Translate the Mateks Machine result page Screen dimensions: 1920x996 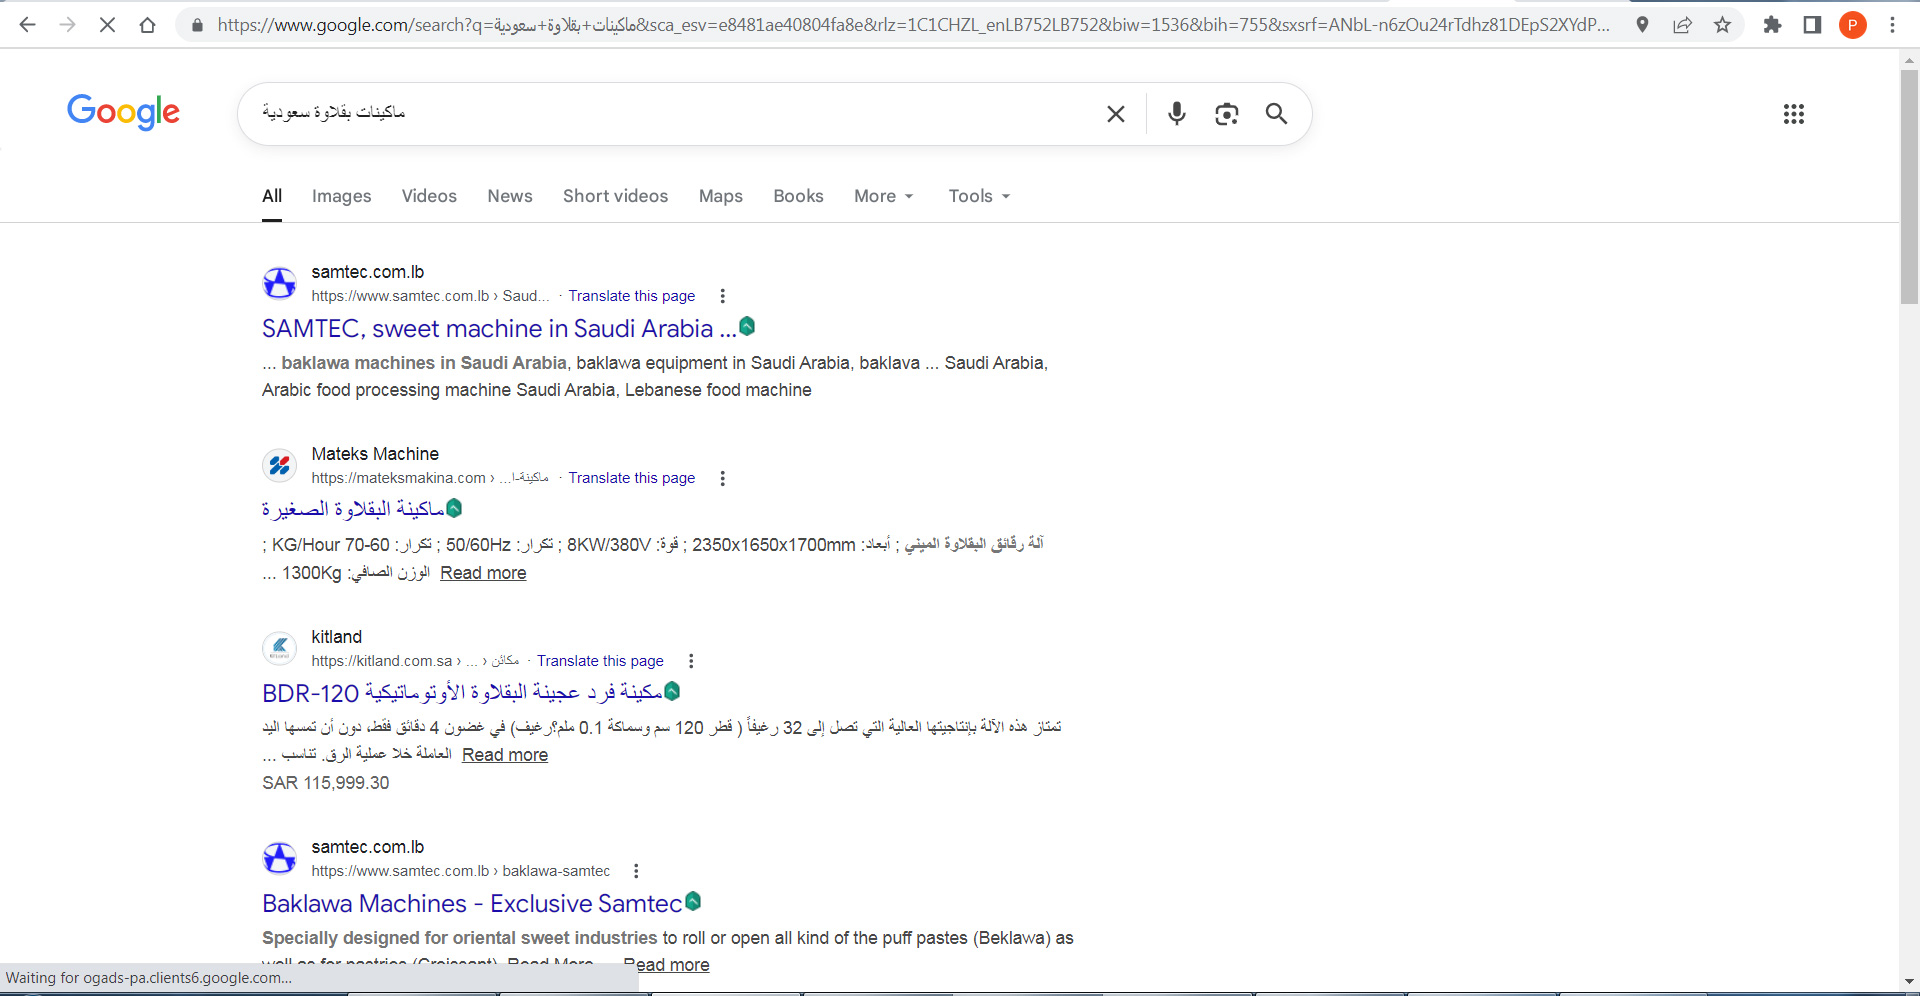coord(632,478)
